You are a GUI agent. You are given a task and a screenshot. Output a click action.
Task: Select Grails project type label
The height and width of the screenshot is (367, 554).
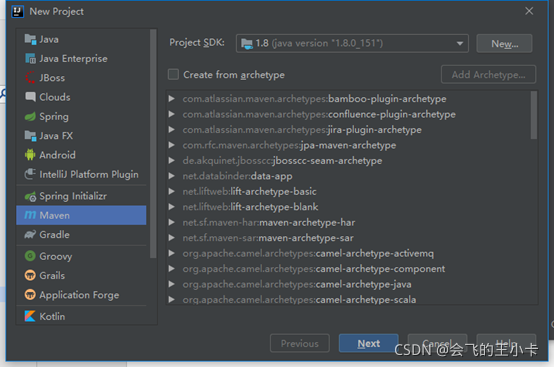52,276
